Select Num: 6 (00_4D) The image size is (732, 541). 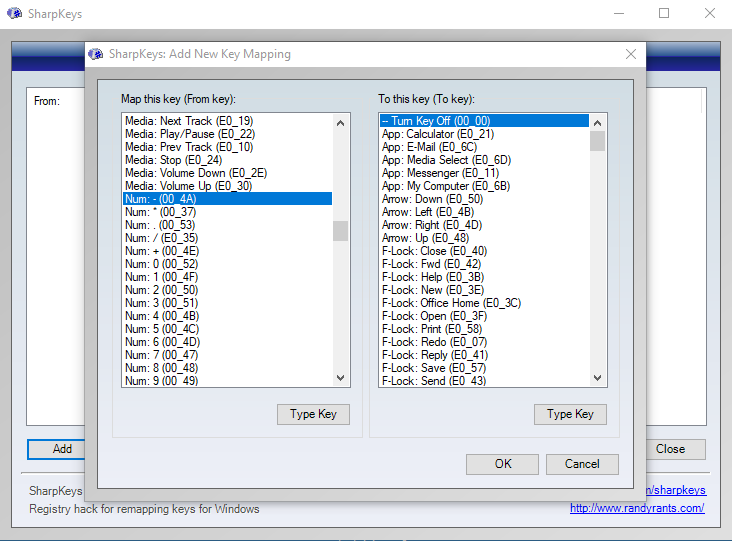pos(227,342)
